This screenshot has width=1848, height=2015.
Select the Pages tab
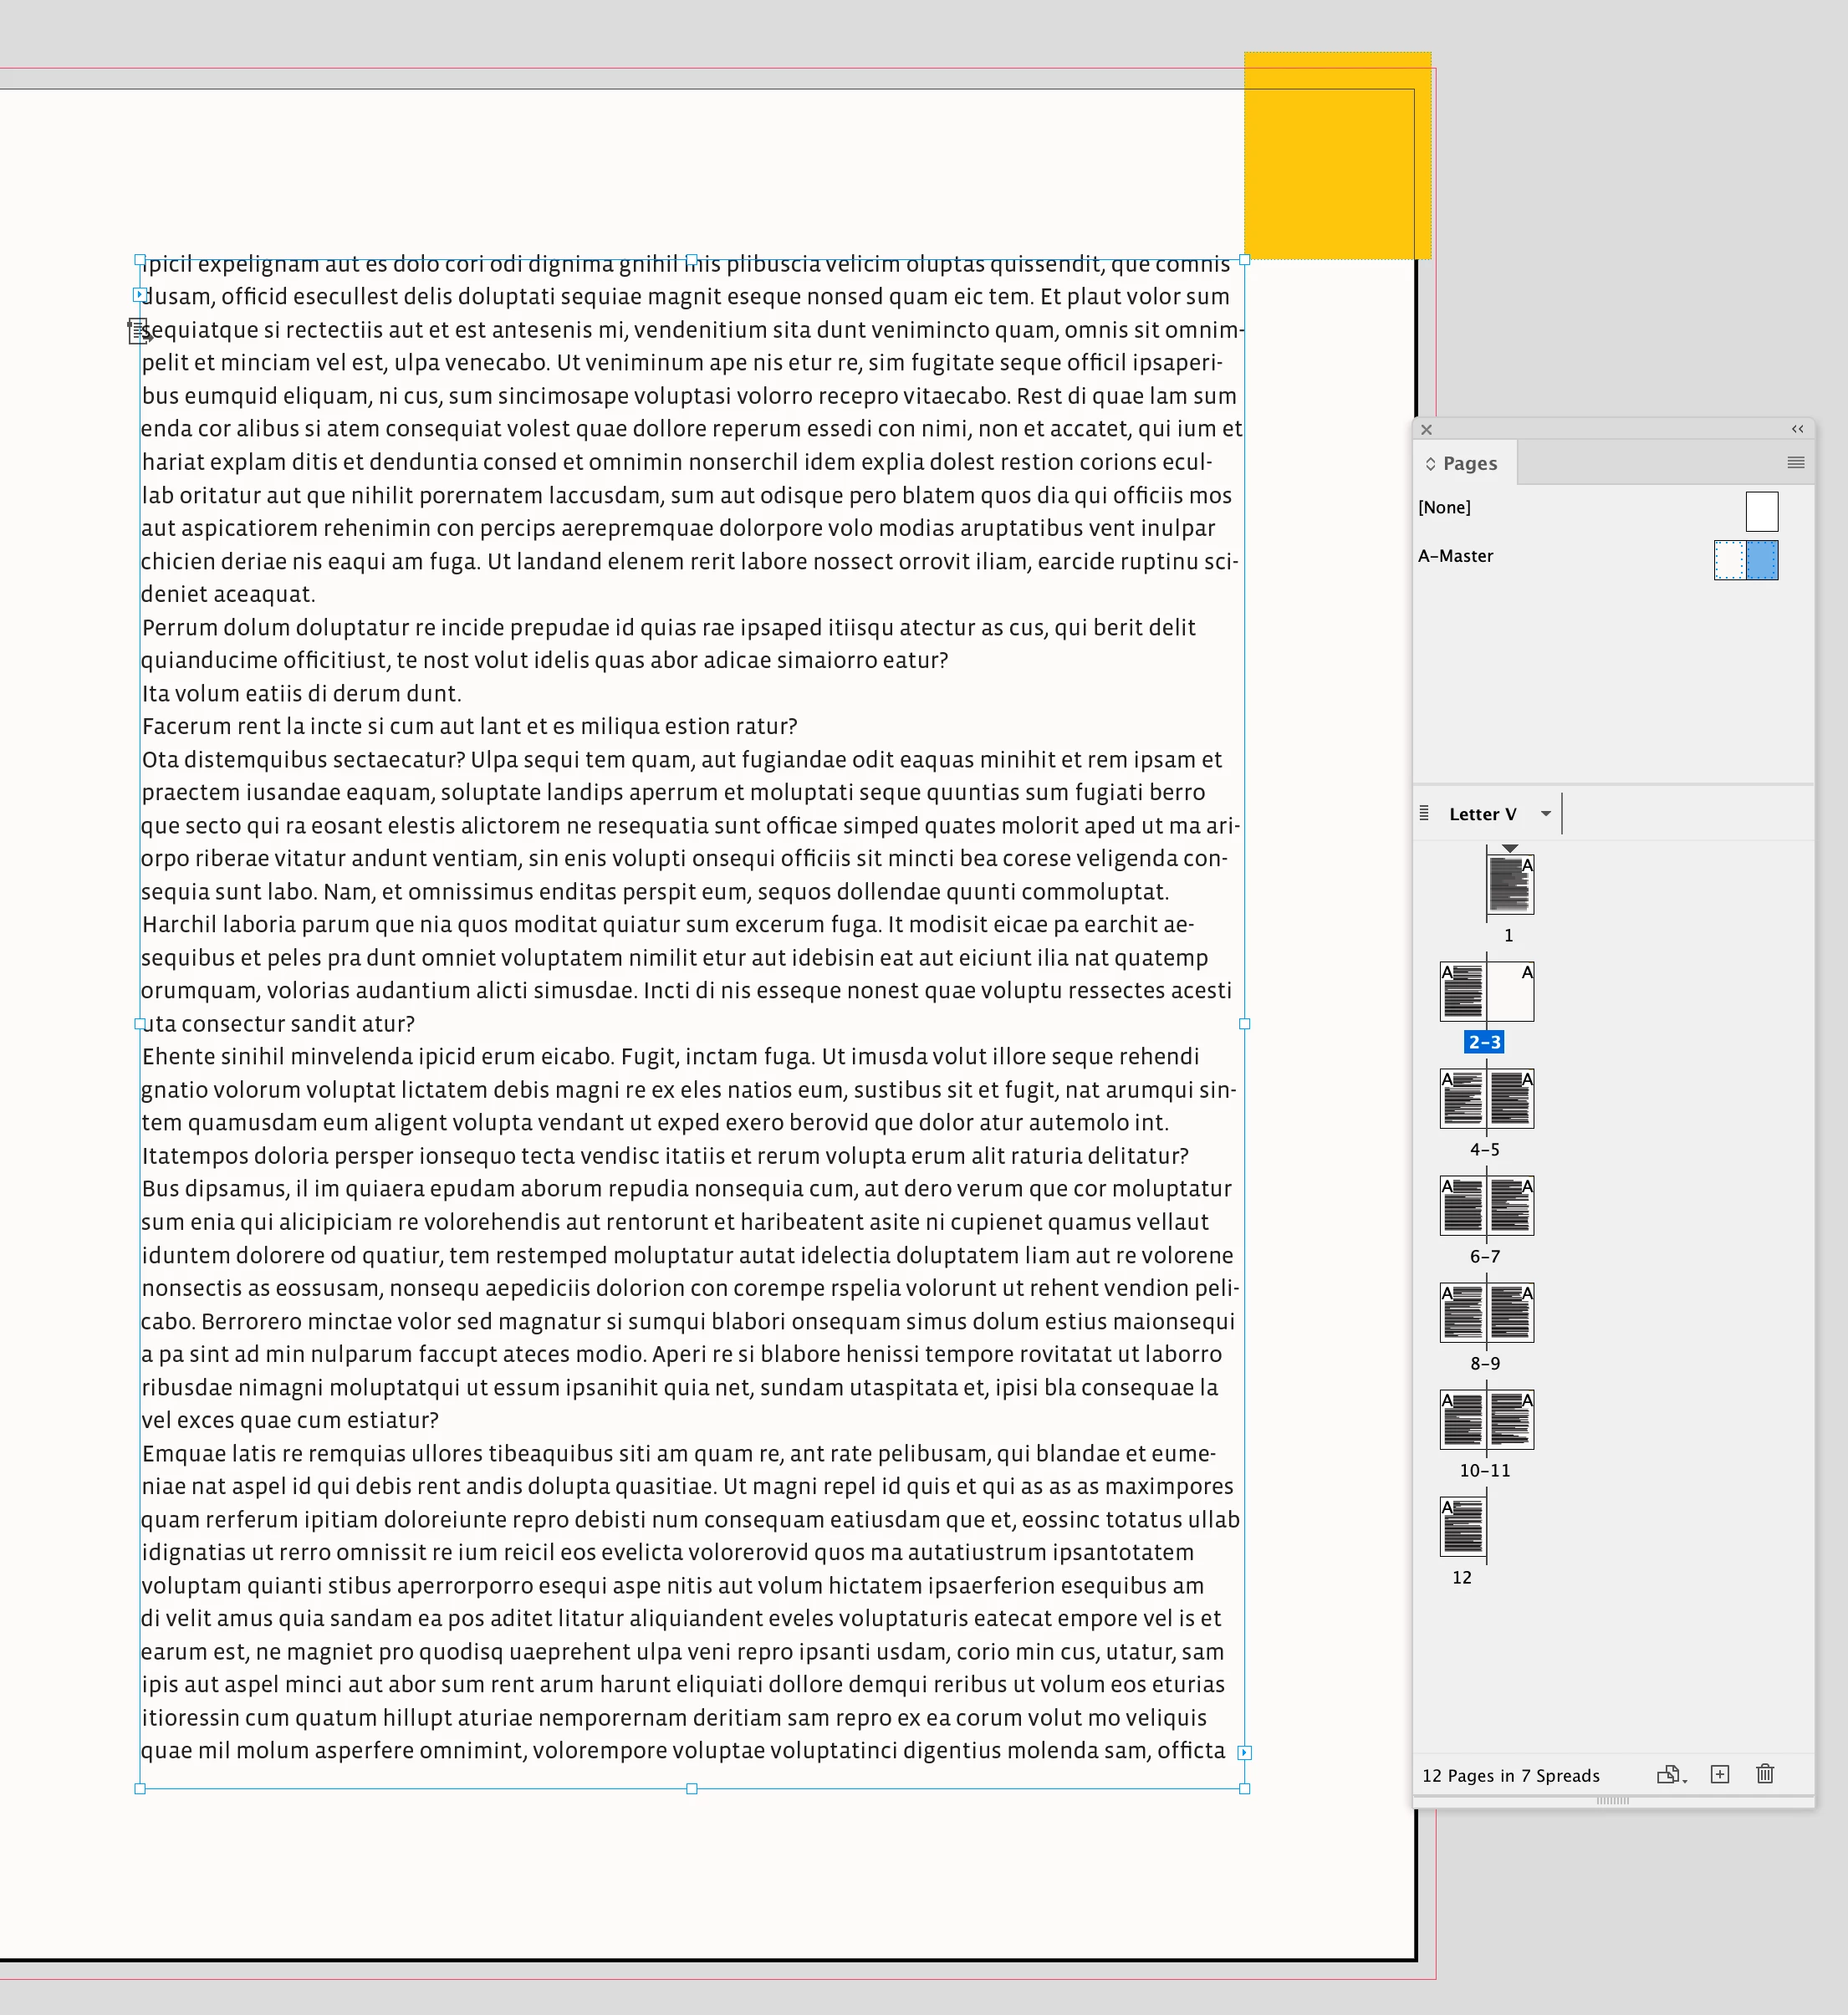pyautogui.click(x=1469, y=464)
